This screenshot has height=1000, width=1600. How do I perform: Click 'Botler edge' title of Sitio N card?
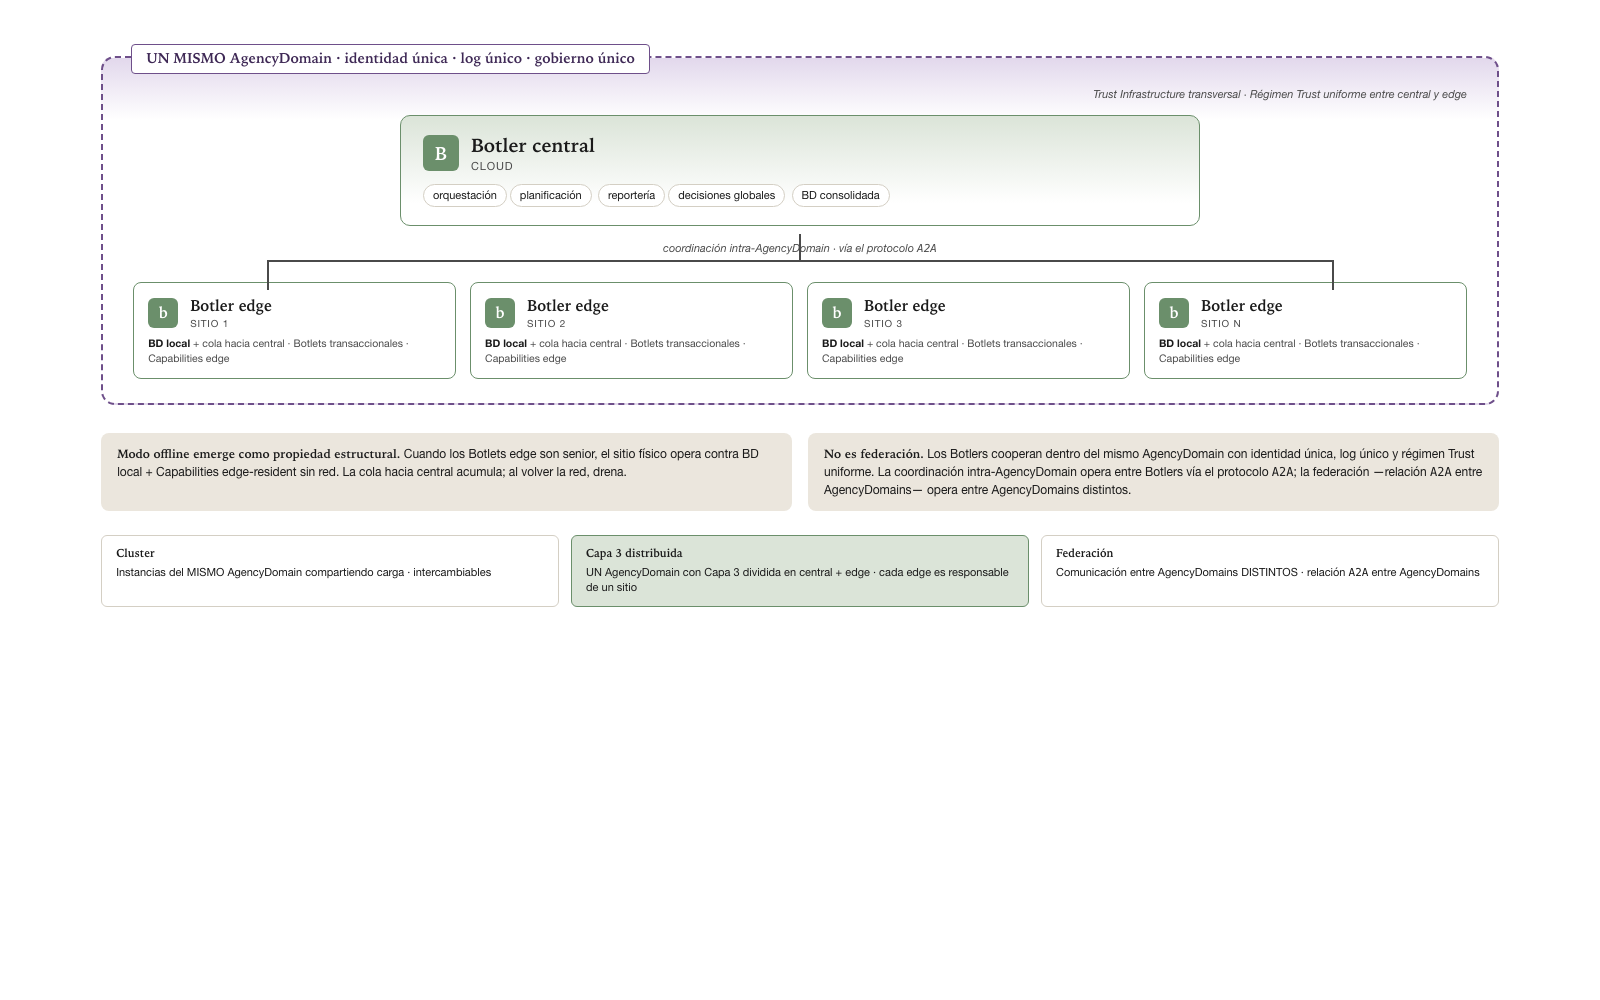pos(1242,306)
